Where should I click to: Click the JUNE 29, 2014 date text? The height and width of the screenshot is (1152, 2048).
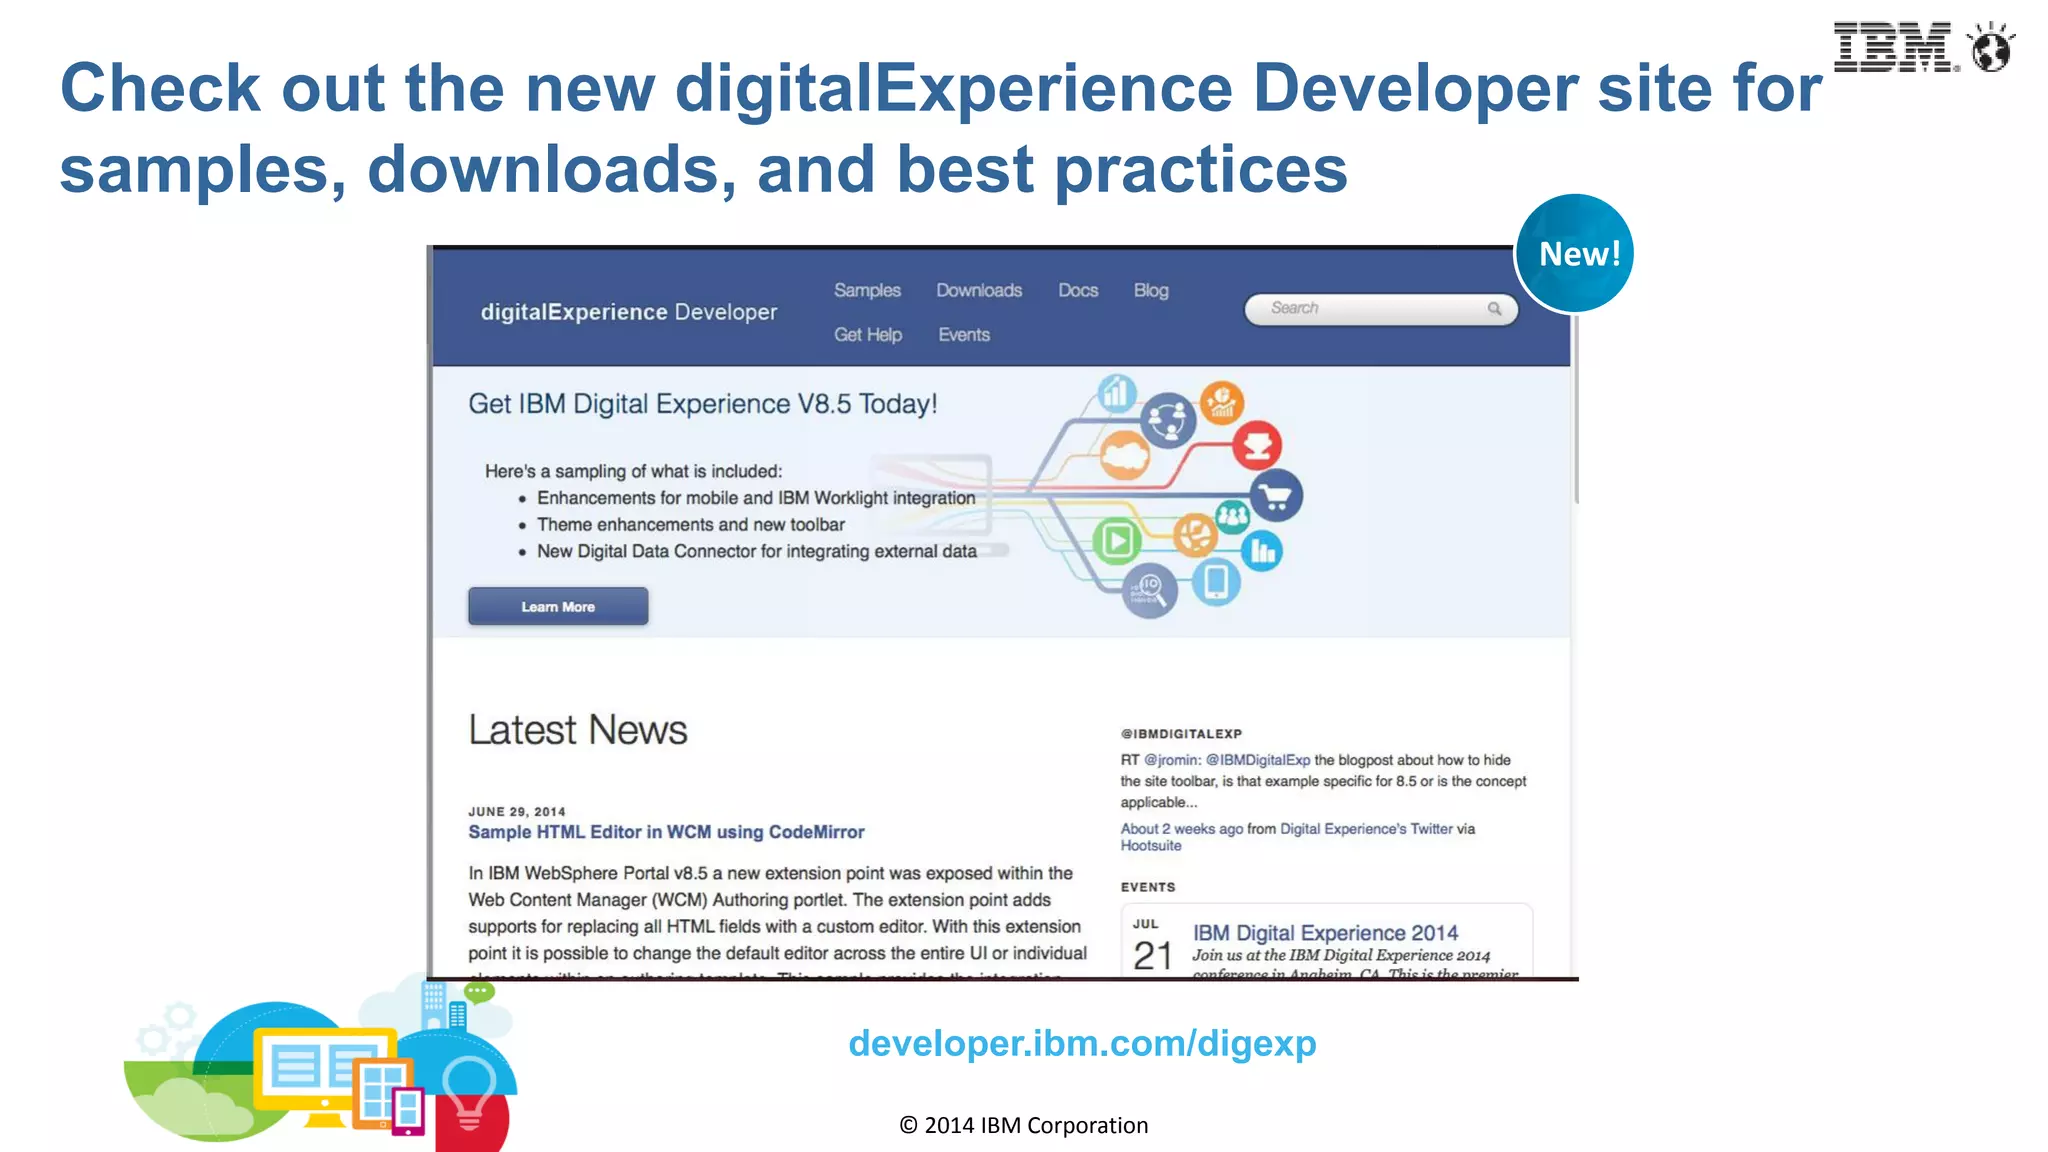pyautogui.click(x=517, y=812)
